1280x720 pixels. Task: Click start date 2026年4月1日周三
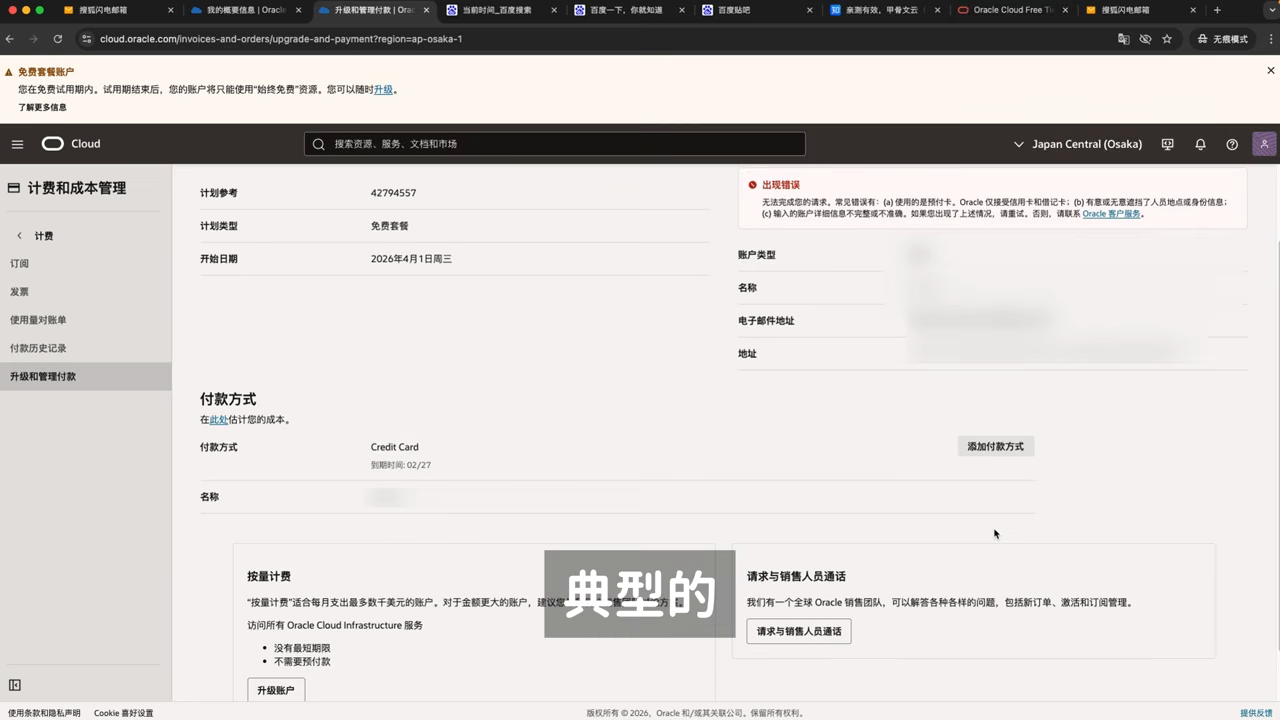411,259
